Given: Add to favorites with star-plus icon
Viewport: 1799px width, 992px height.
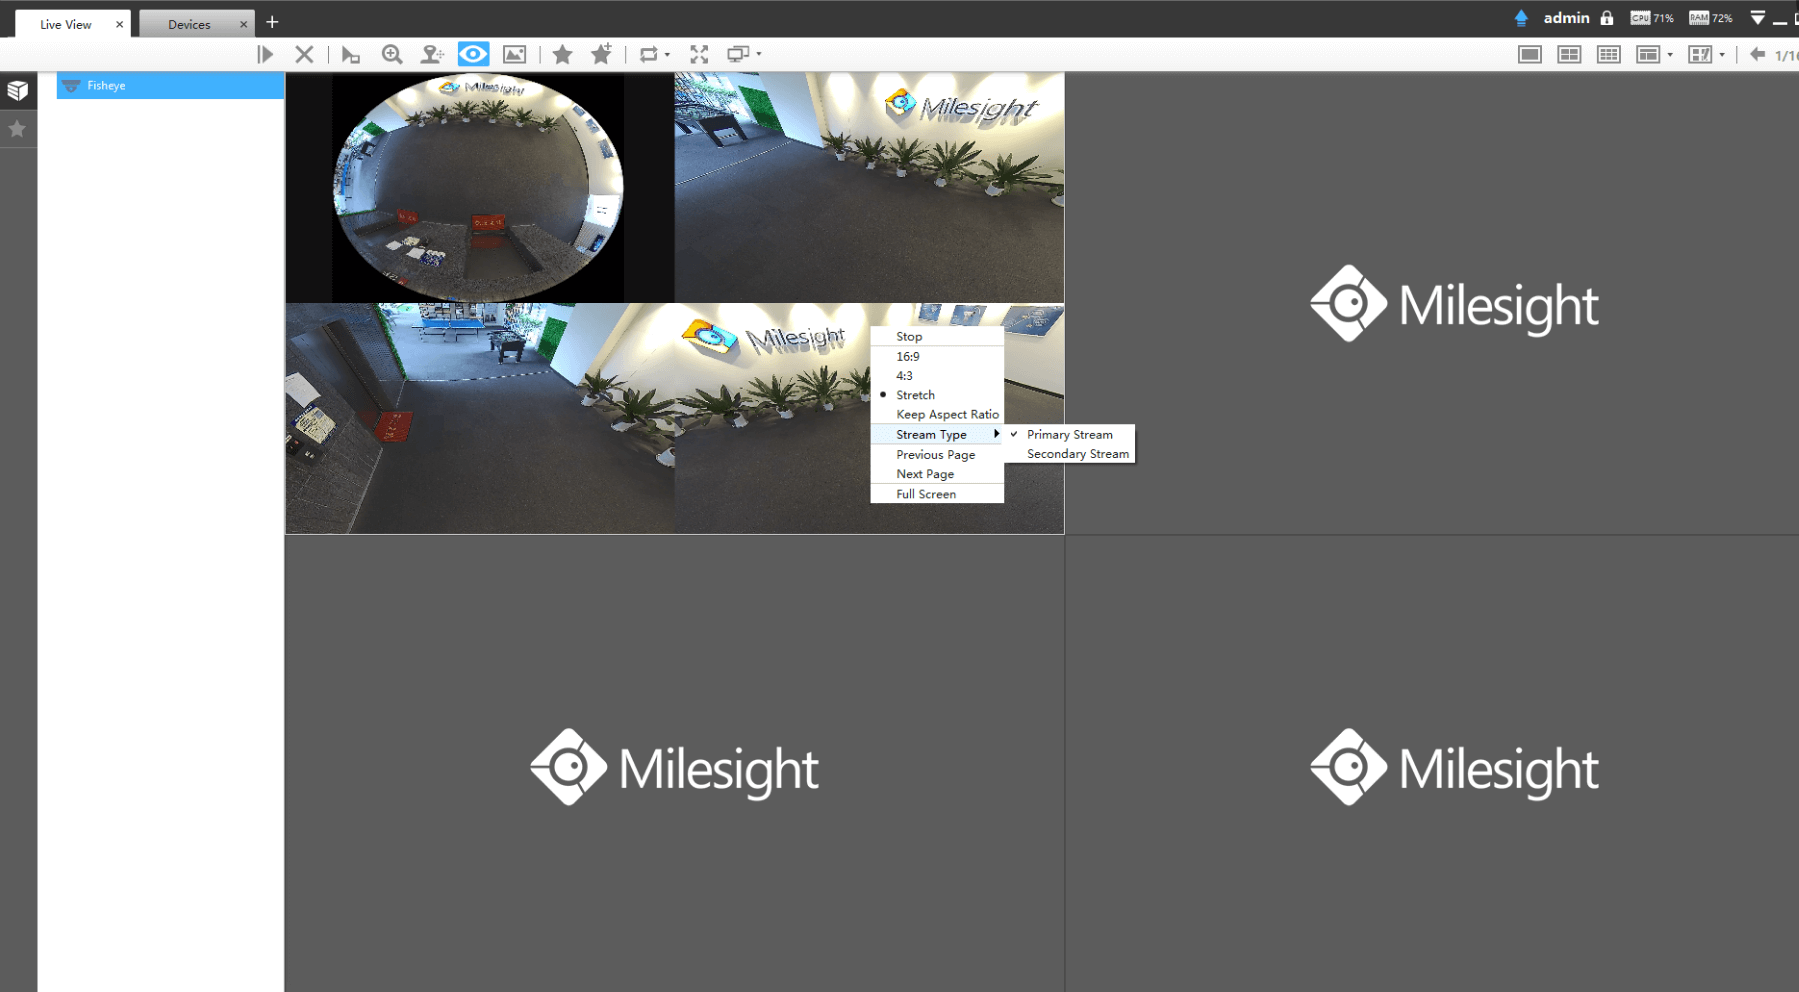Looking at the screenshot, I should coord(601,54).
